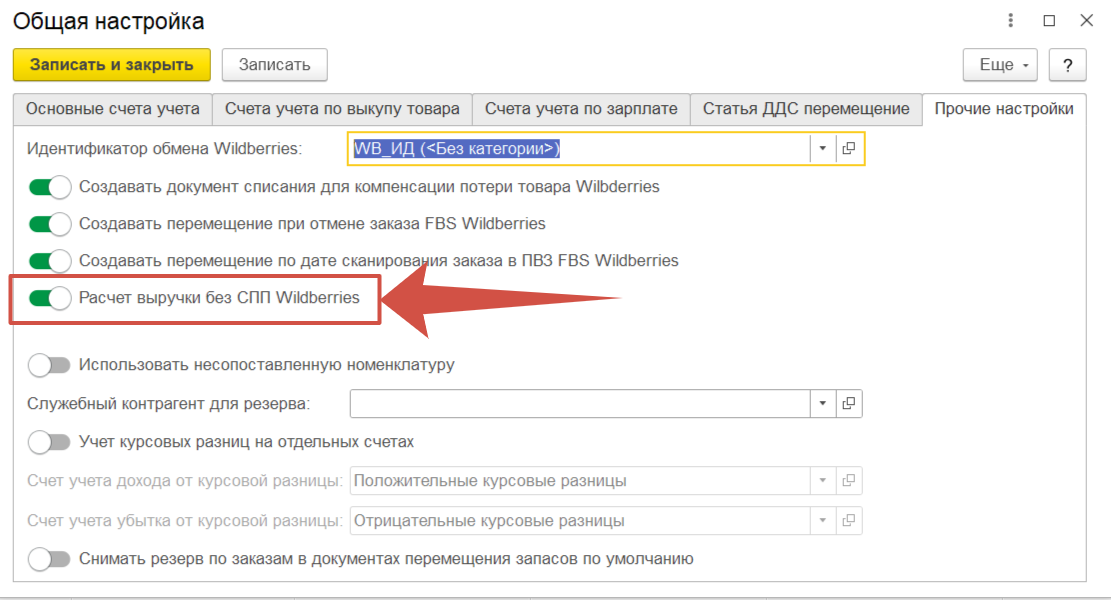Enable Использовать несопоставленную номенклатуру
This screenshot has width=1111, height=600.
tap(50, 365)
